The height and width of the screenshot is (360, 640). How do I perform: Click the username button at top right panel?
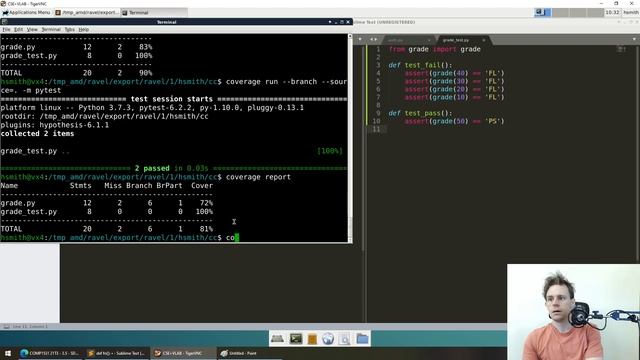(x=631, y=13)
